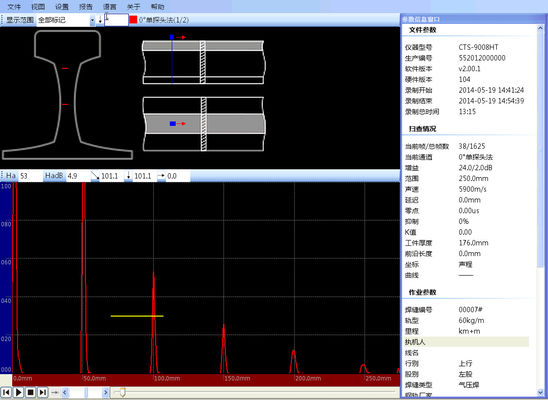Click weld number value 00007#

pyautogui.click(x=470, y=310)
